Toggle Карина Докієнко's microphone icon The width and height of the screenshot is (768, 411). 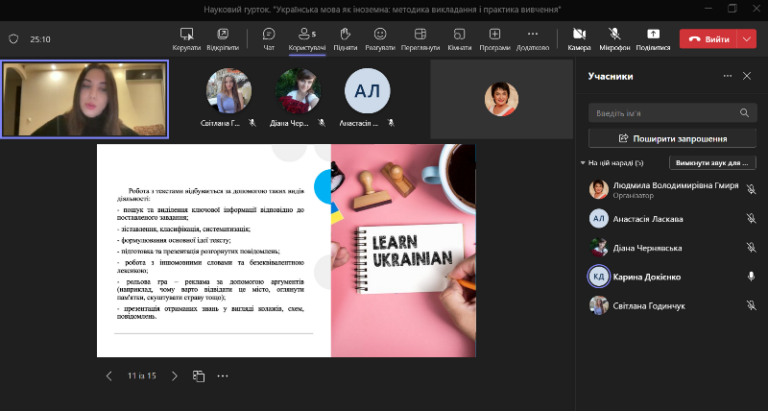coord(751,276)
